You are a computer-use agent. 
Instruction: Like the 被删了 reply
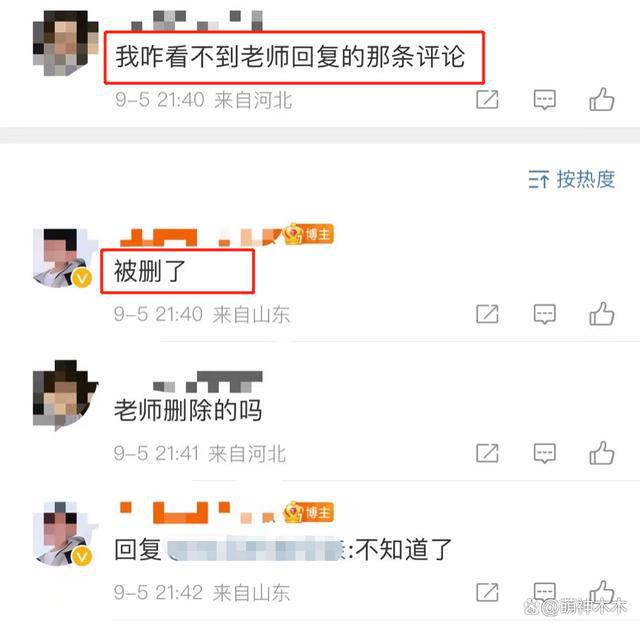(602, 314)
